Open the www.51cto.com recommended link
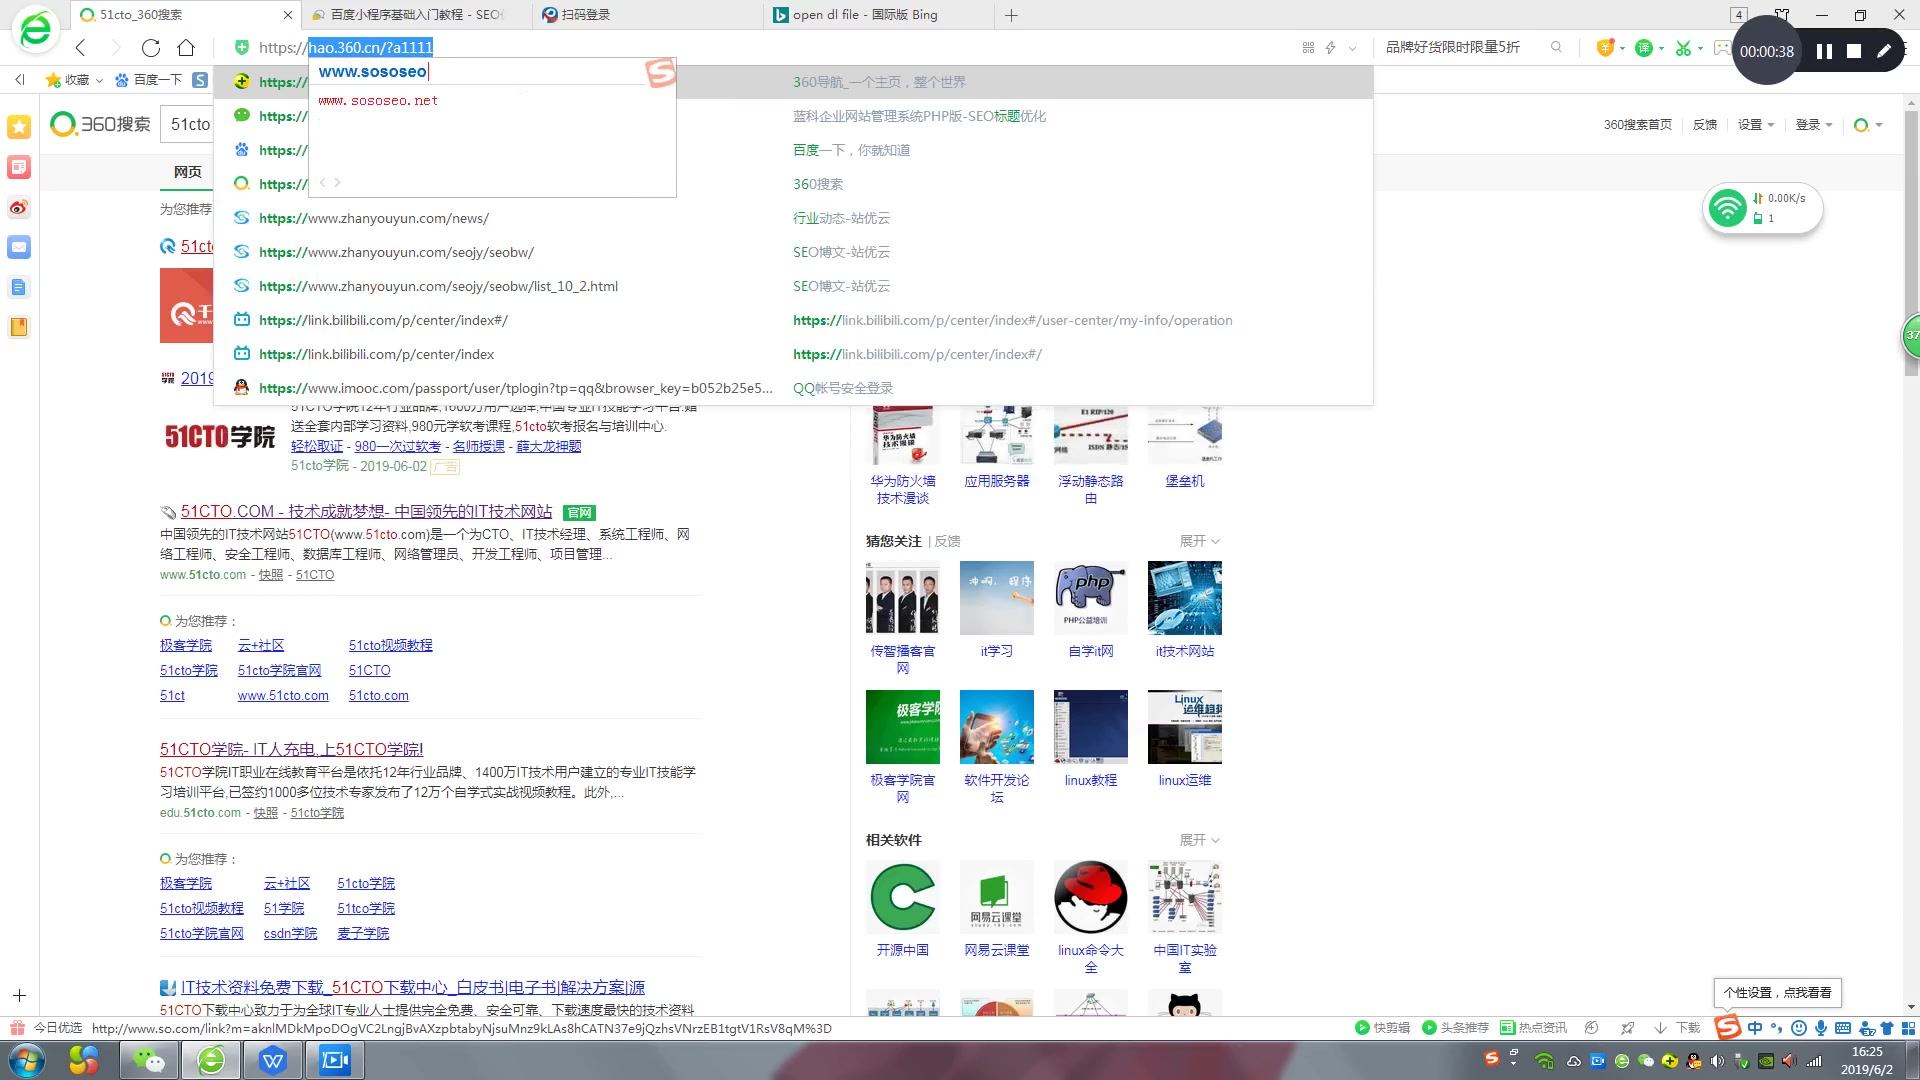 click(283, 696)
